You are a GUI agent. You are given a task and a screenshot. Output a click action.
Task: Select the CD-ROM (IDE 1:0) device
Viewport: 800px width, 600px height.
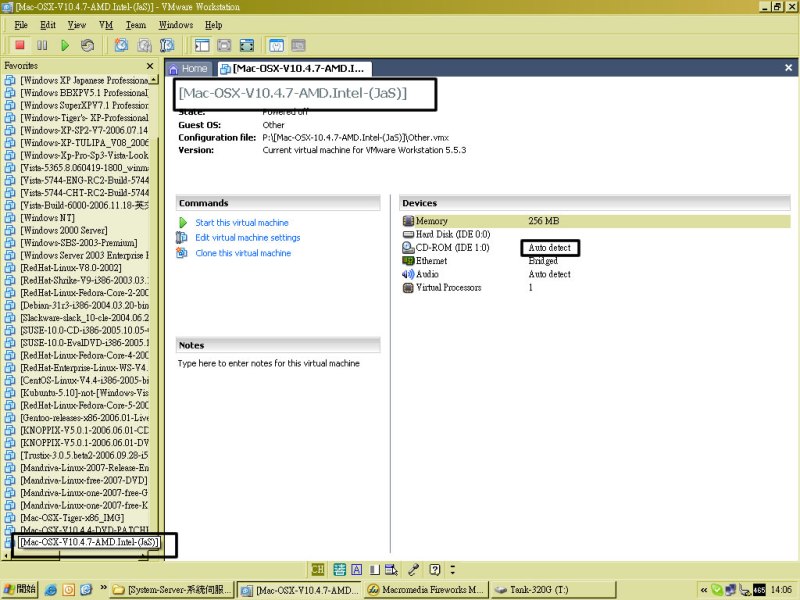pos(446,247)
